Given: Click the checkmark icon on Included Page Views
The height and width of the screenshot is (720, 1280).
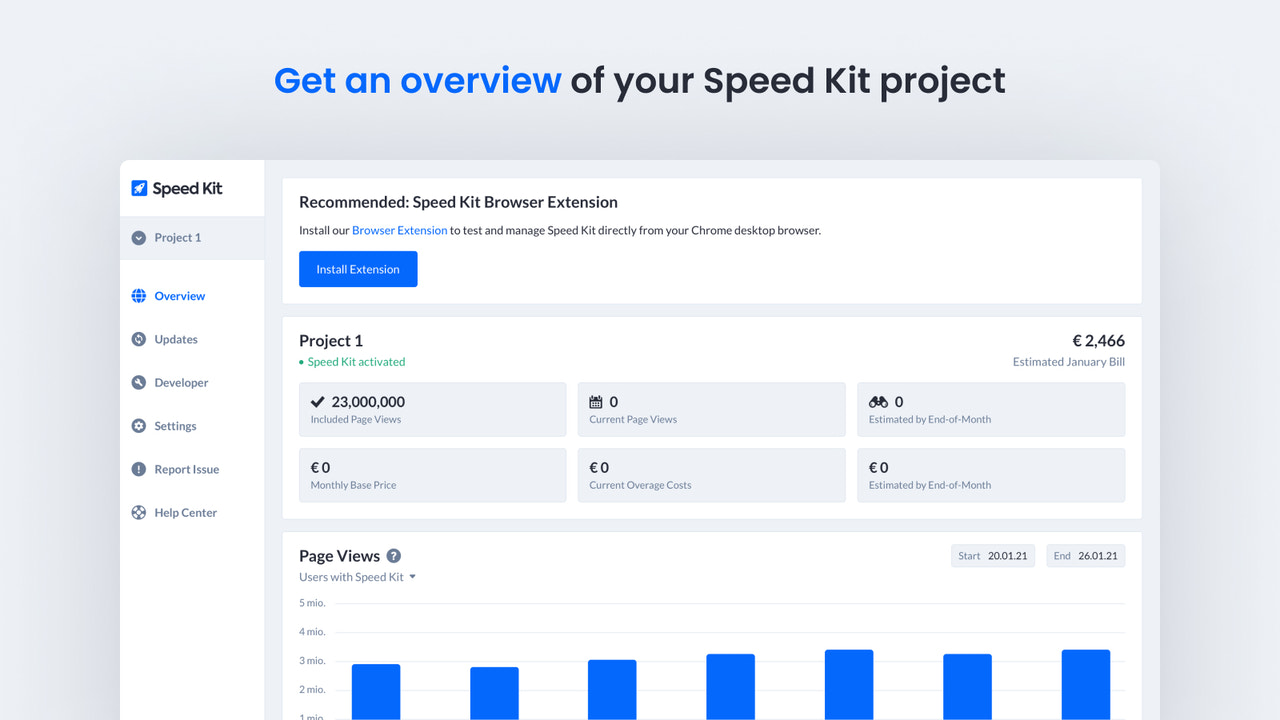Looking at the screenshot, I should pyautogui.click(x=317, y=401).
